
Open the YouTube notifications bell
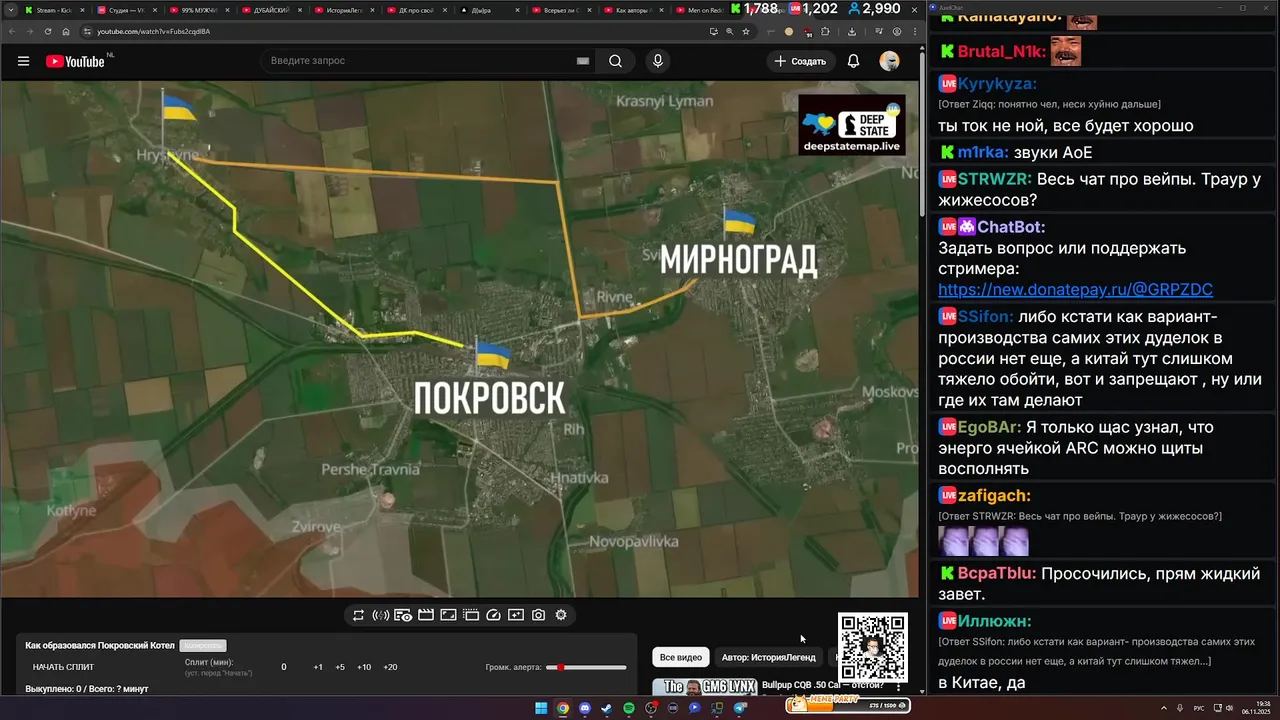853,61
